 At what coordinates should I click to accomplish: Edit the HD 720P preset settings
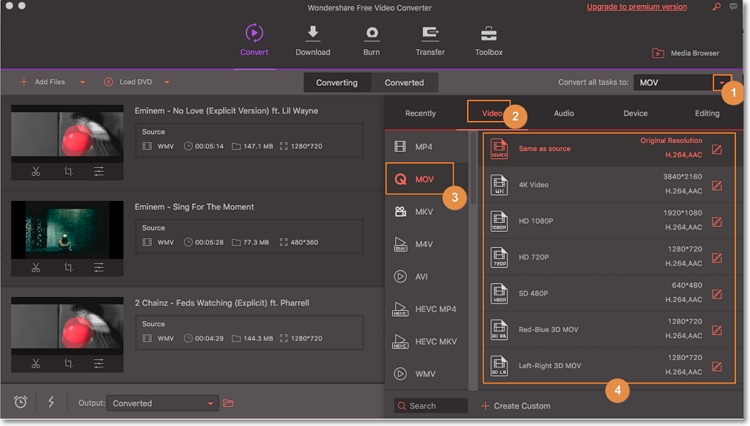[x=717, y=258]
